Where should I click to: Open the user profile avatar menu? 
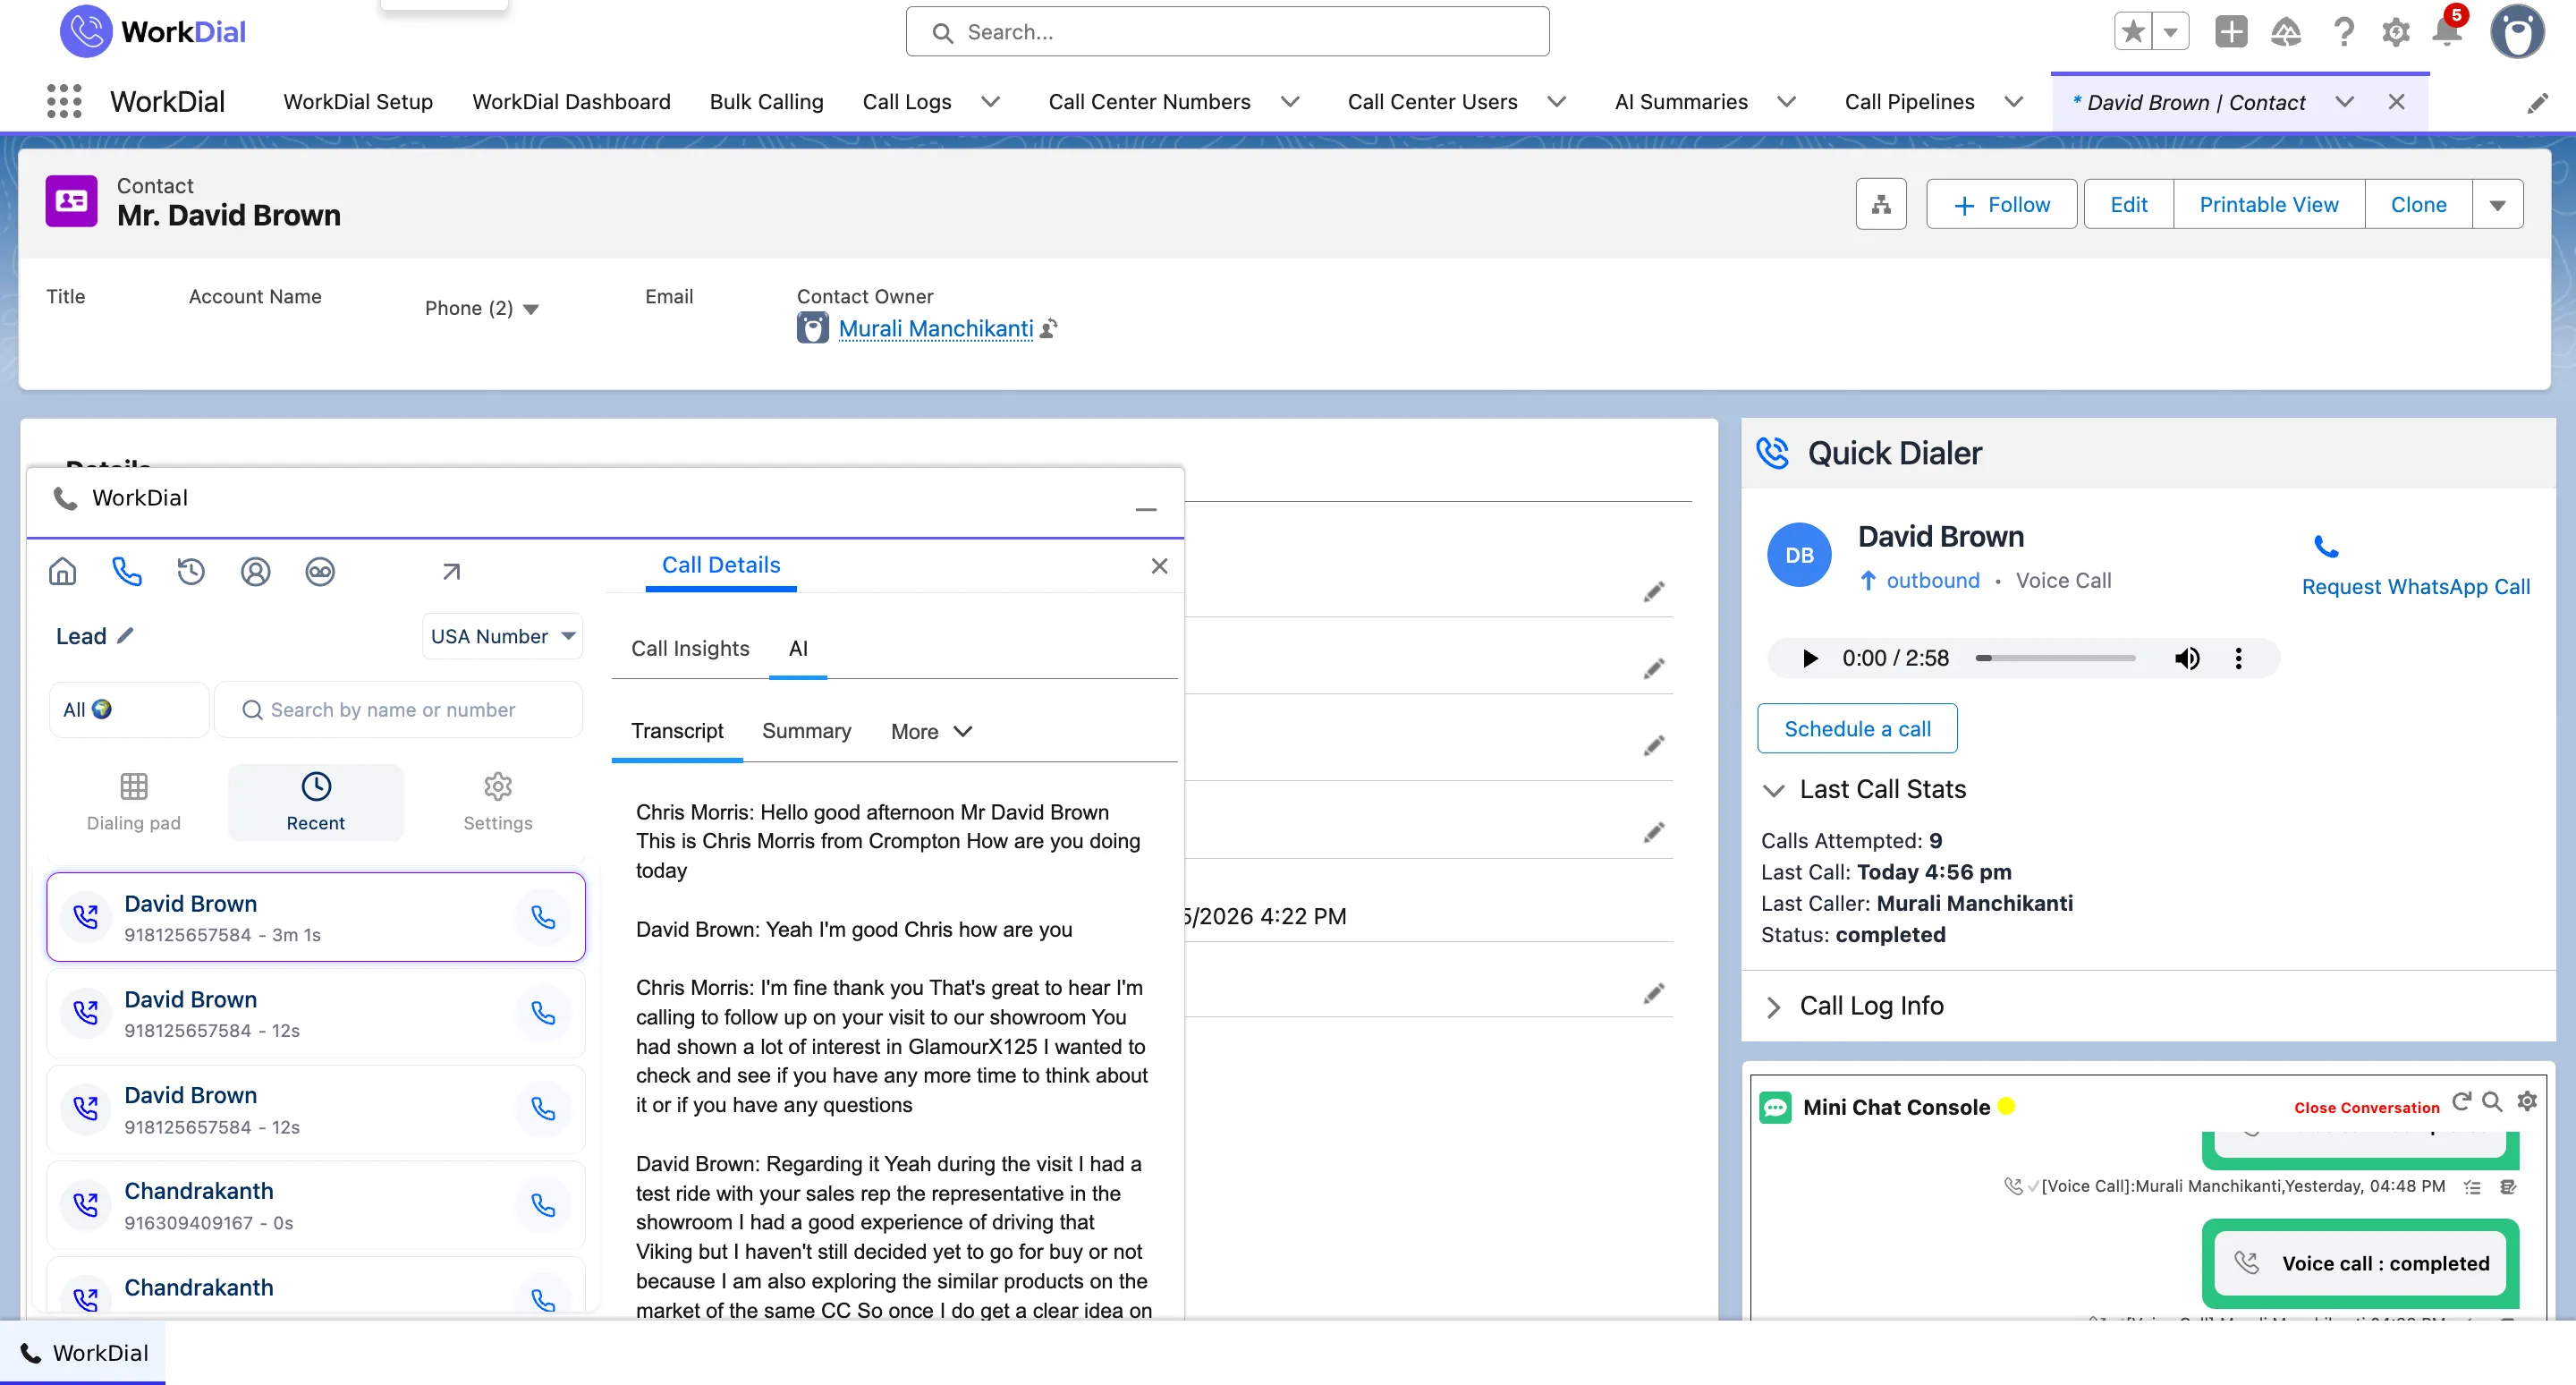[2517, 32]
